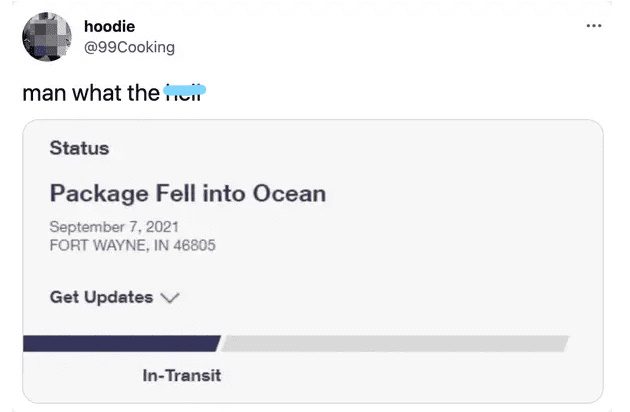Click the grey unfilled progress bar segment
The image size is (630, 412).
(x=395, y=344)
